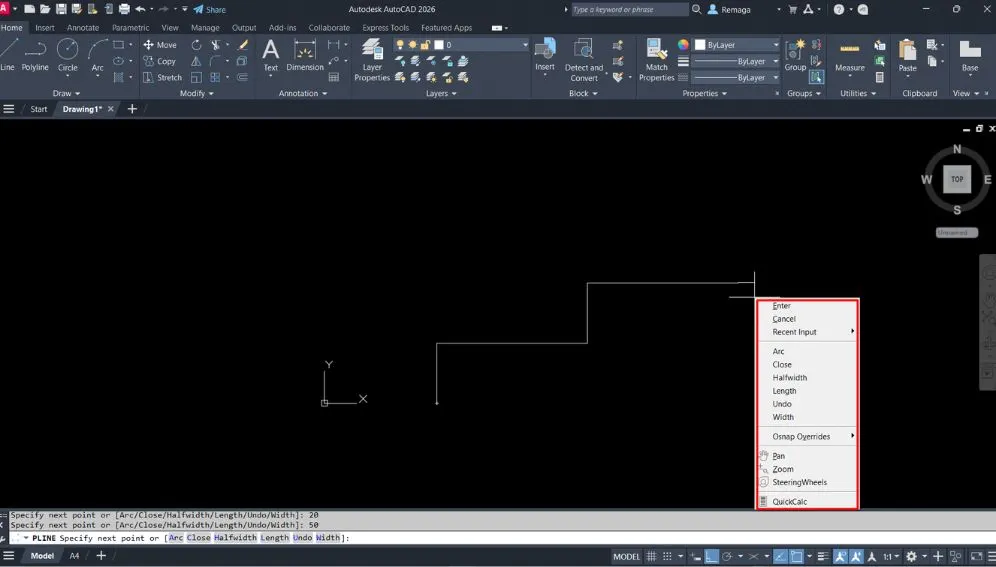Select the Circle drawing tool
The width and height of the screenshot is (996, 567).
coord(67,53)
